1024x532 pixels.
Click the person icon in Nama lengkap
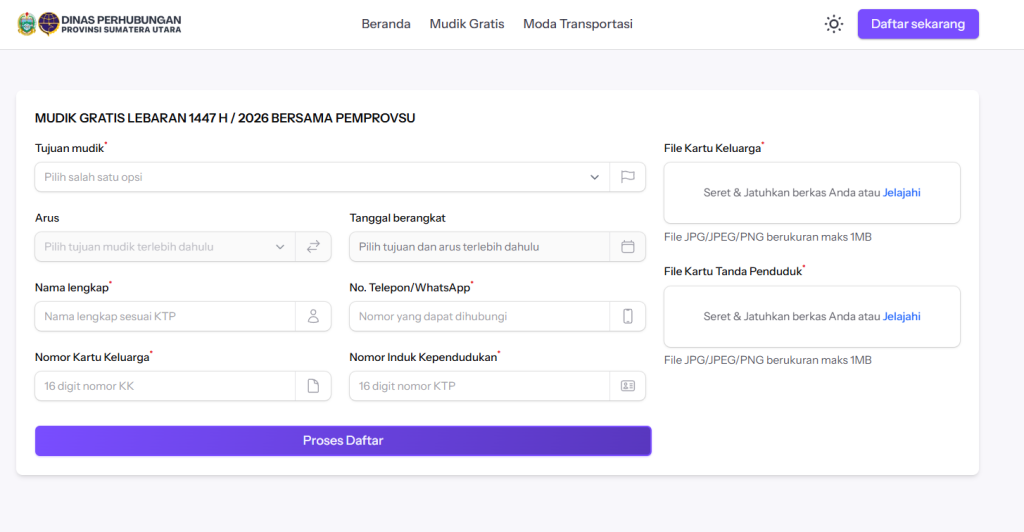point(313,317)
